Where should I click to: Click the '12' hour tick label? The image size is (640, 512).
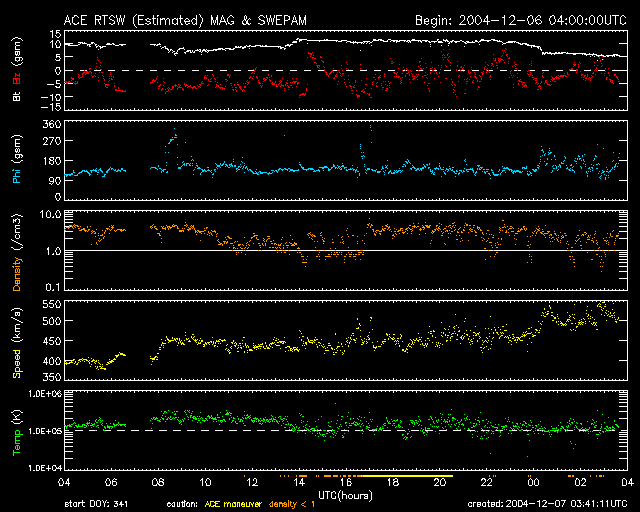(252, 482)
